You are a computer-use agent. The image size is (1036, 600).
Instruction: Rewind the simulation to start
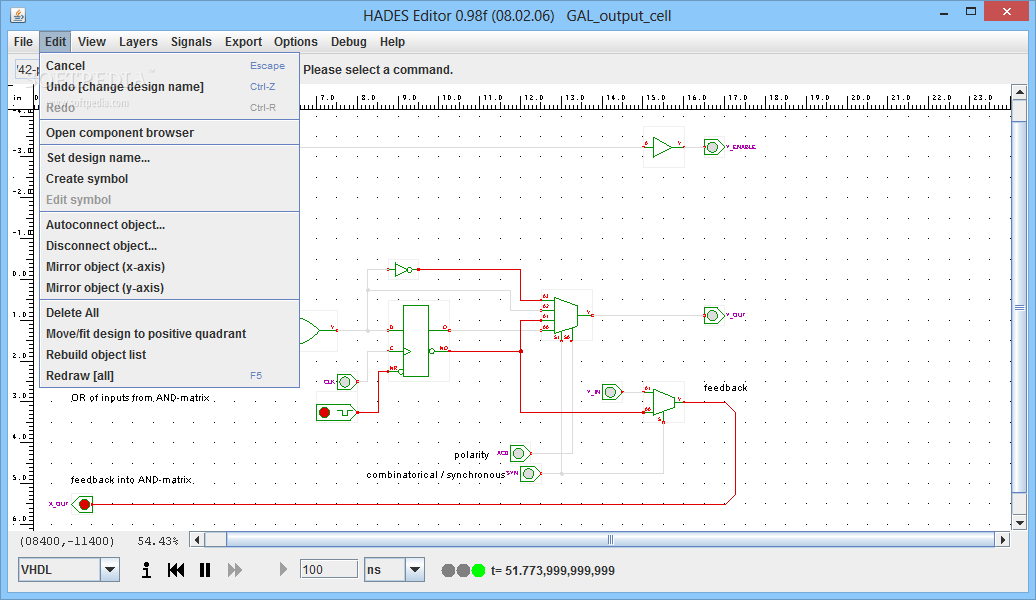pyautogui.click(x=176, y=570)
